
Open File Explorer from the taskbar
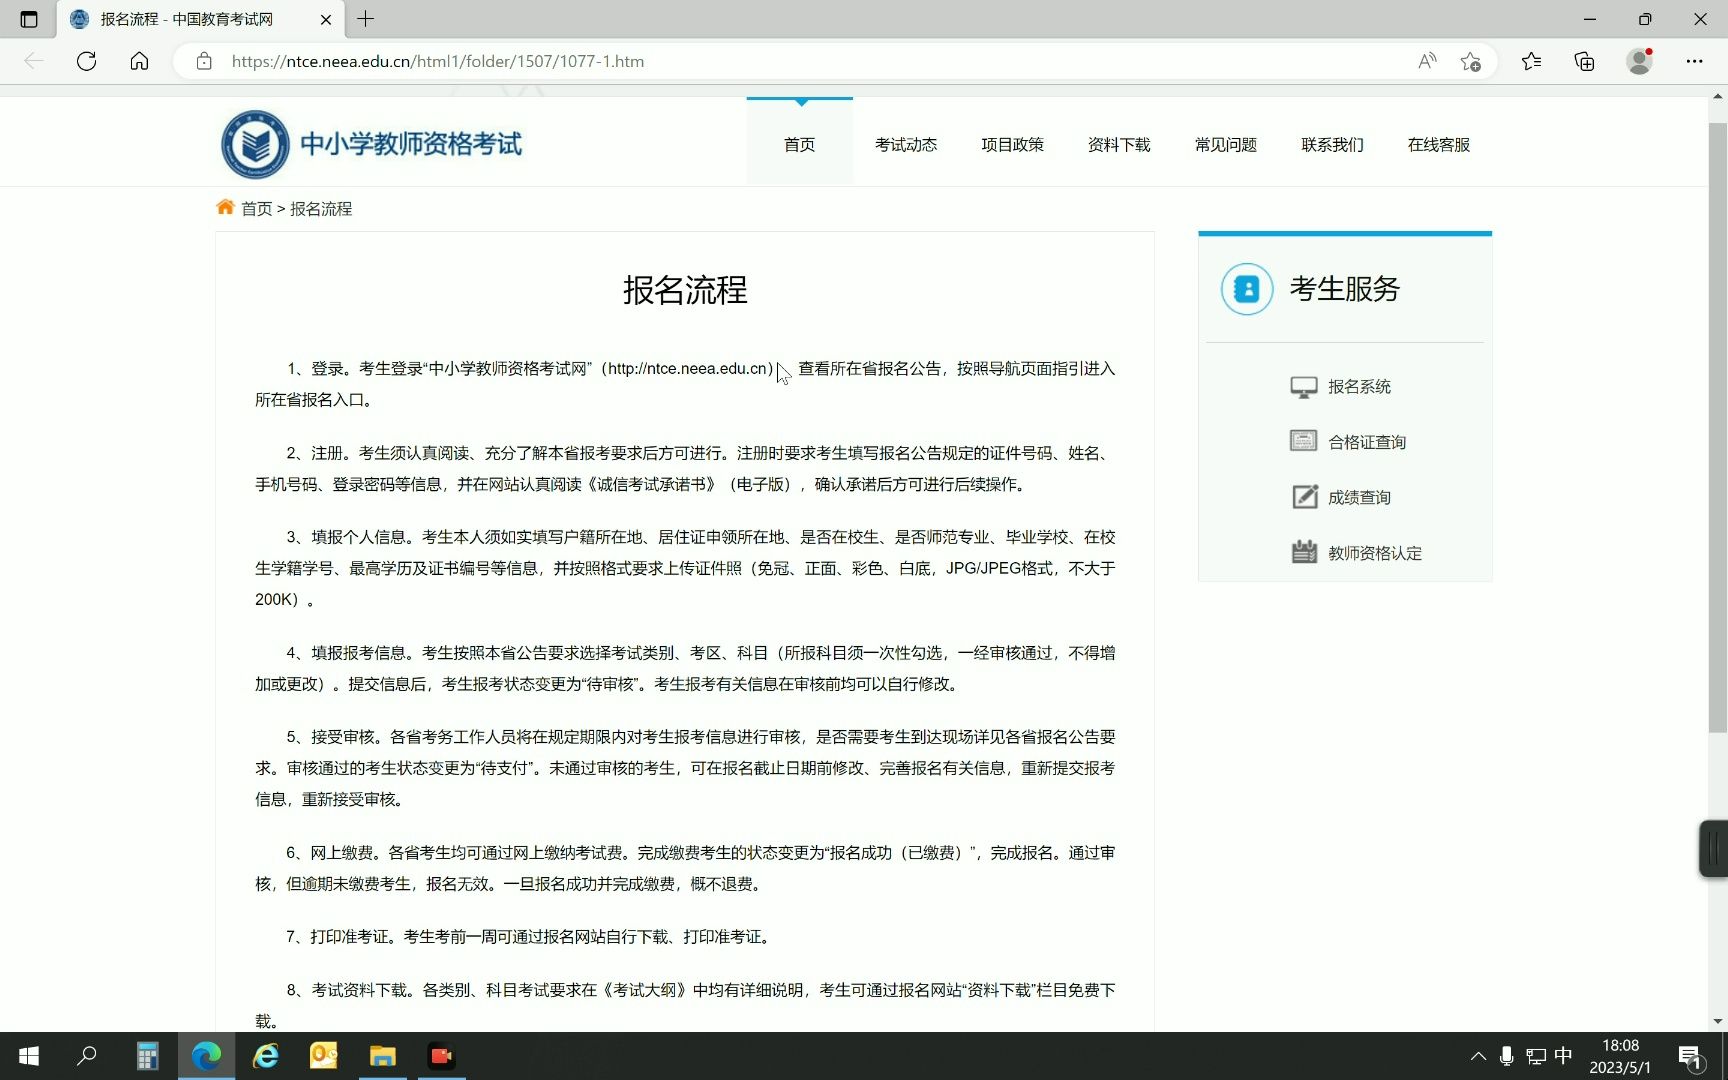(382, 1056)
